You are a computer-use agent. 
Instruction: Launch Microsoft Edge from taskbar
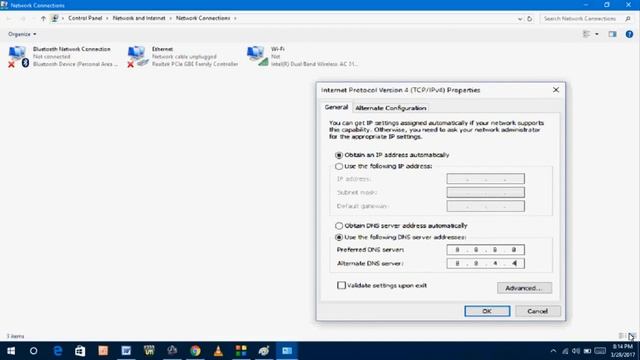click(58, 351)
